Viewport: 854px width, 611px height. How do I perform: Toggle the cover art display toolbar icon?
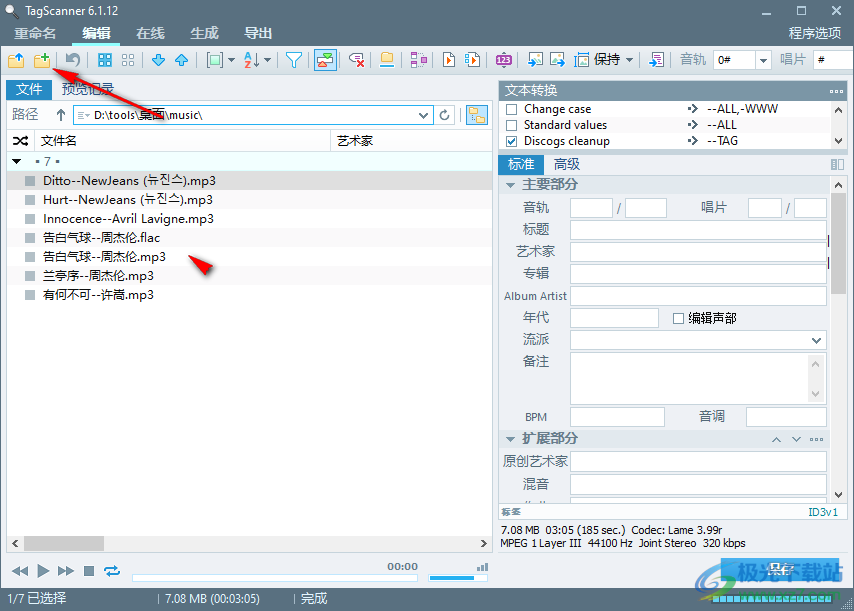pyautogui.click(x=324, y=60)
